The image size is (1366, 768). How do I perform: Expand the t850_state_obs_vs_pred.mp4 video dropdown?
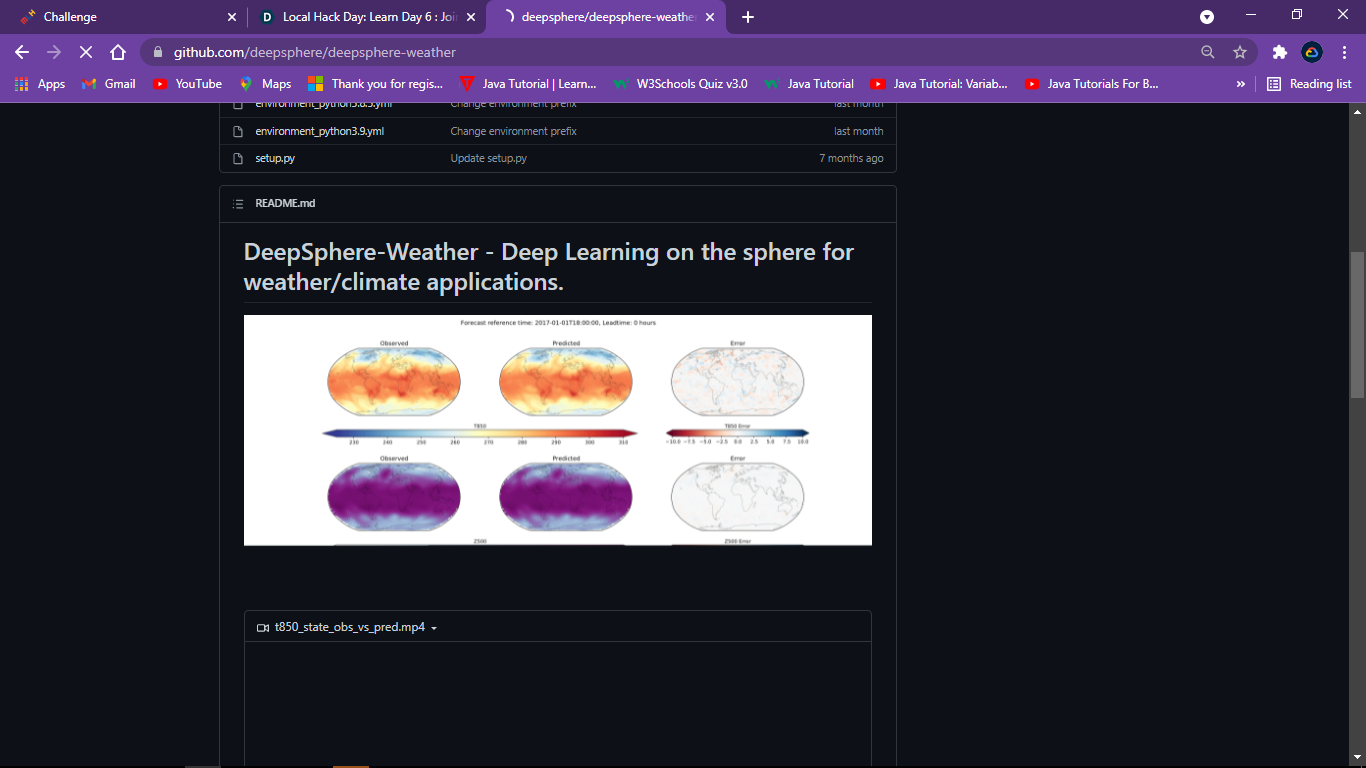click(x=433, y=628)
